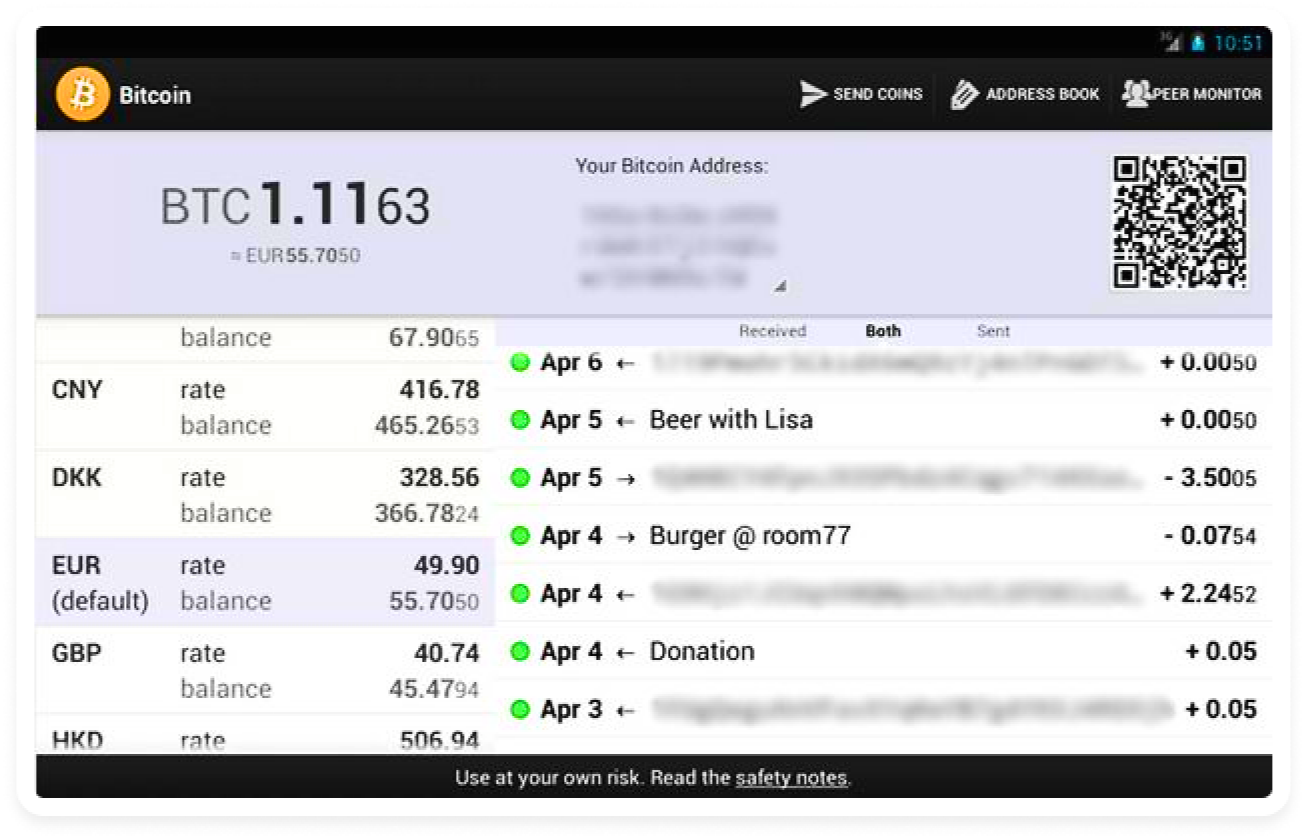1307x840 pixels.
Task: Click the EUR rate value 49.90
Action: click(x=447, y=566)
